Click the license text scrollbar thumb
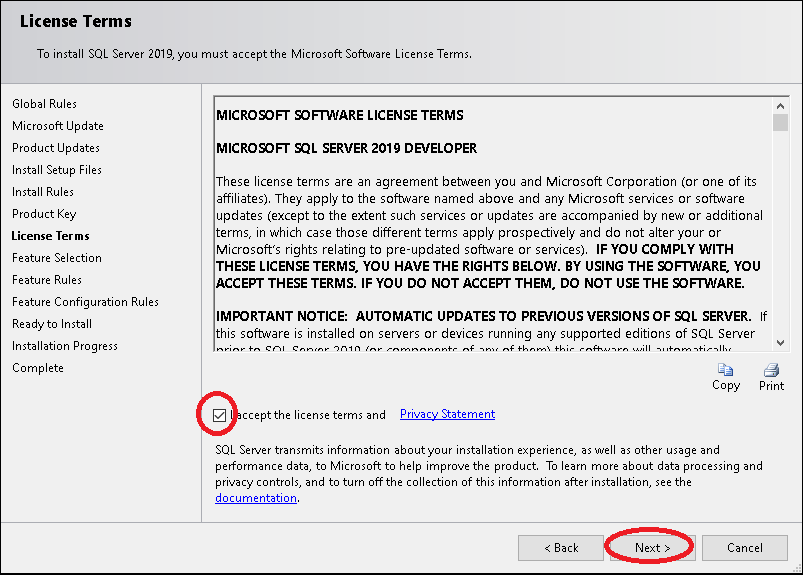Viewport: 803px width, 575px height. click(780, 123)
